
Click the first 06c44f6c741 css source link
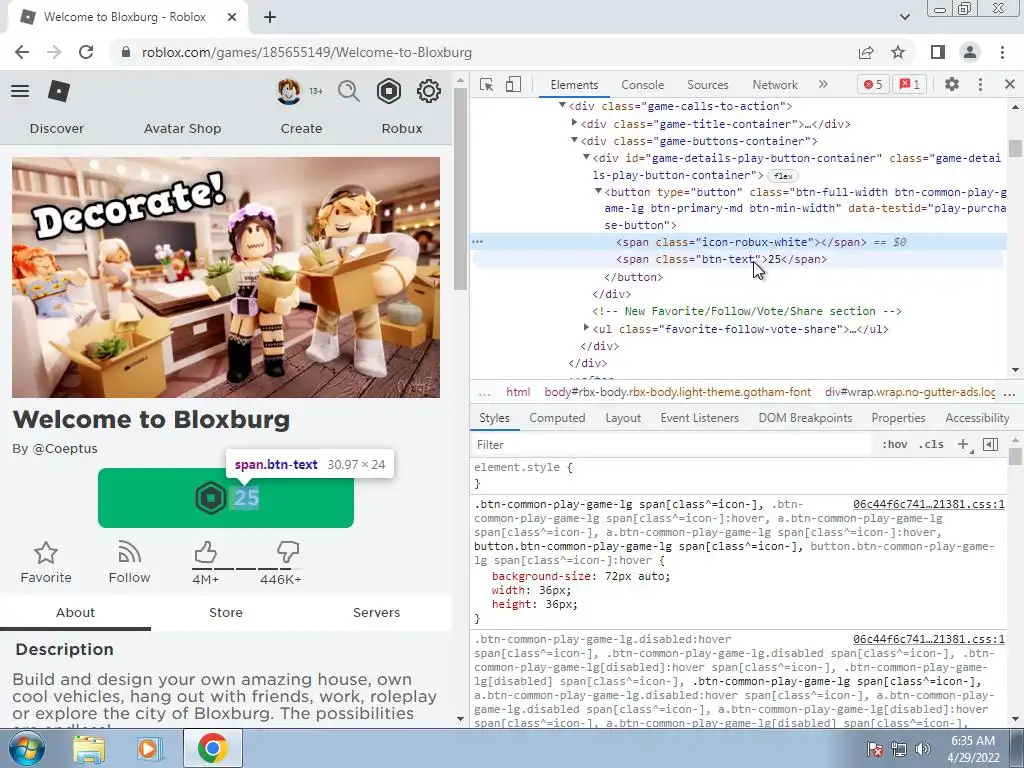[929, 504]
